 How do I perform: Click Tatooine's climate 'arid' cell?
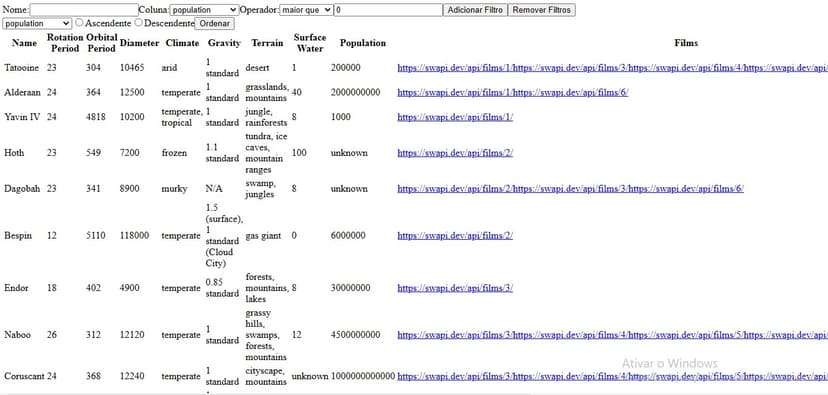pyautogui.click(x=170, y=68)
